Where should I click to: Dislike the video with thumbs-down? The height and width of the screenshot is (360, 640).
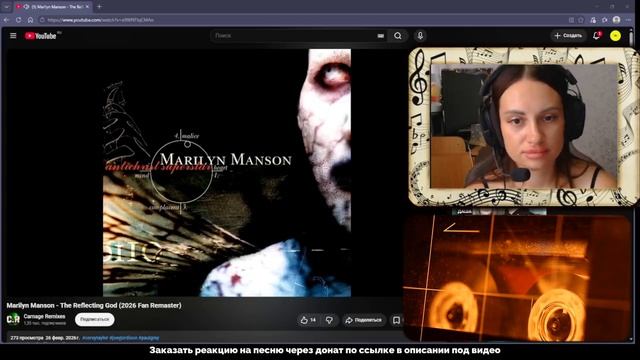(329, 320)
